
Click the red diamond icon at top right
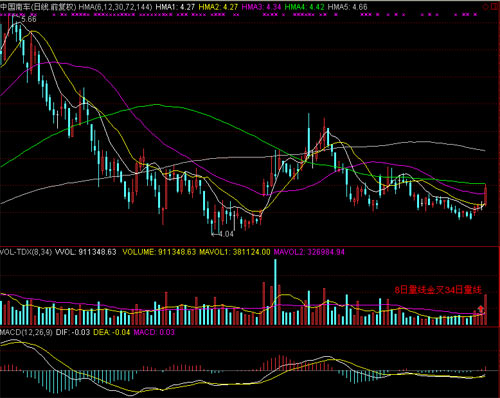click(486, 6)
